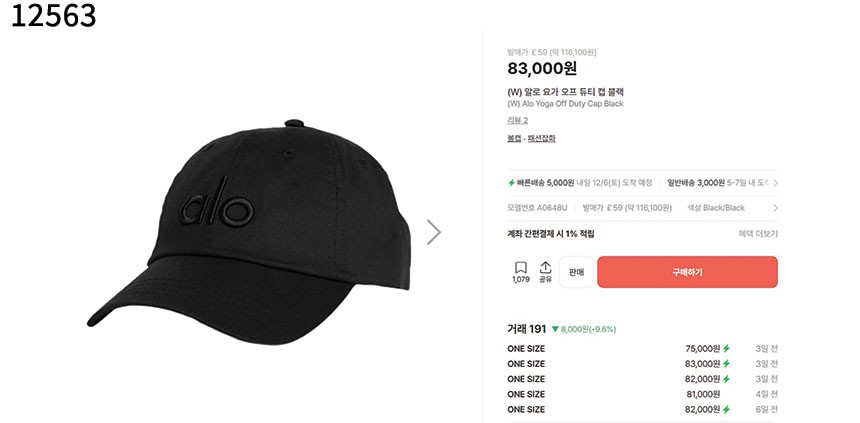Open the 리뷰 2 reviews link
The image size is (860, 423).
[517, 120]
